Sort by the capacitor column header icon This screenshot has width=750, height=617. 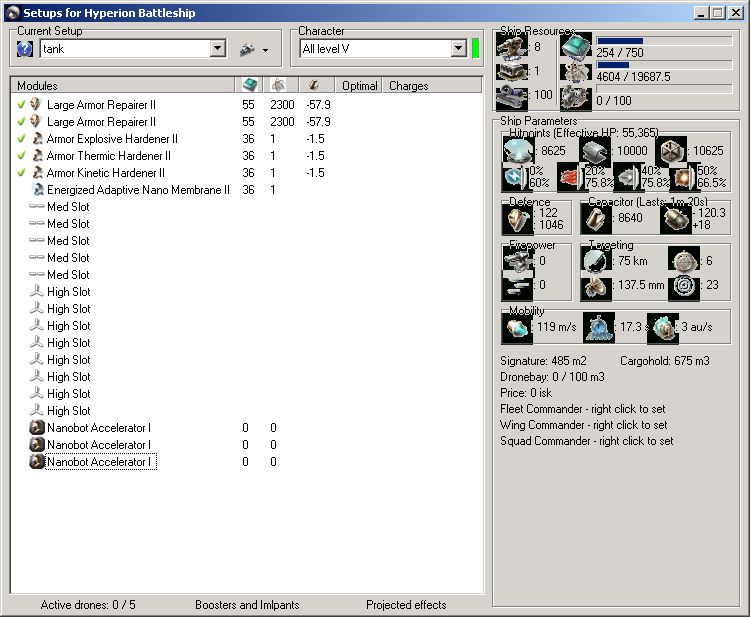(317, 85)
